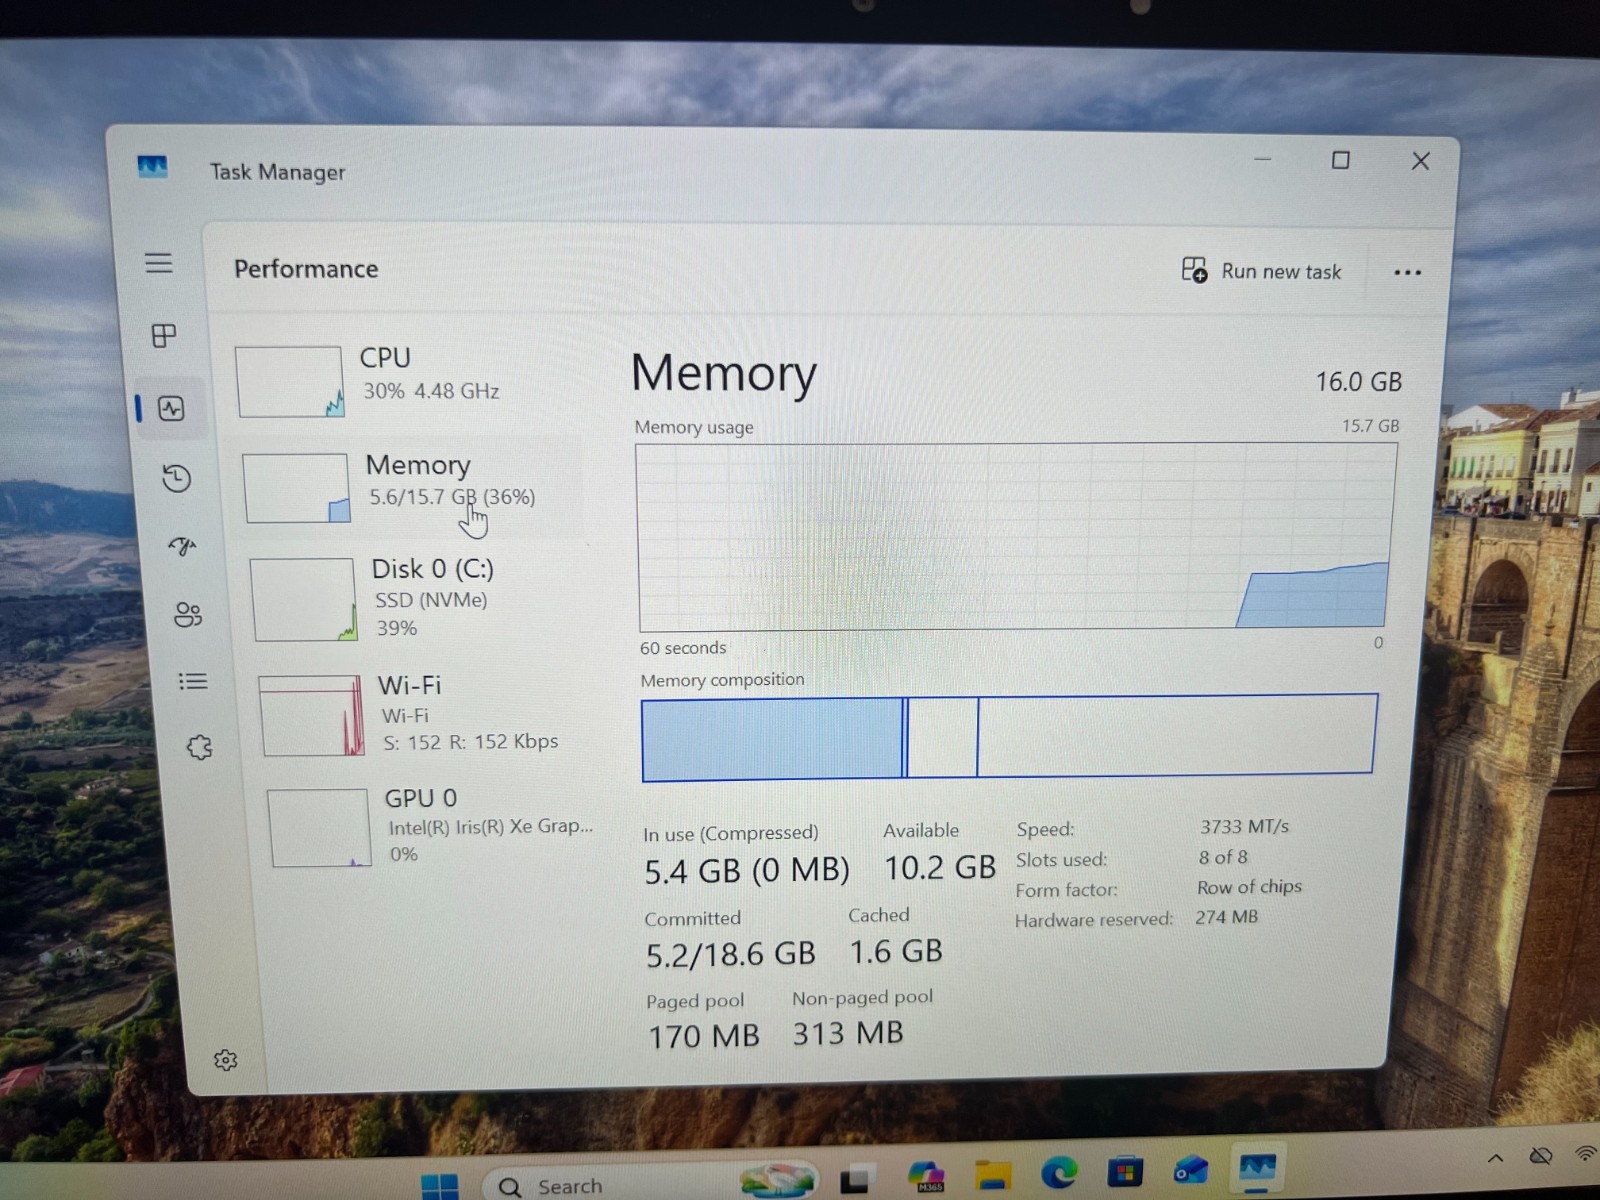Open the Startup apps page icon
Viewport: 1600px width, 1200px height.
coord(182,546)
